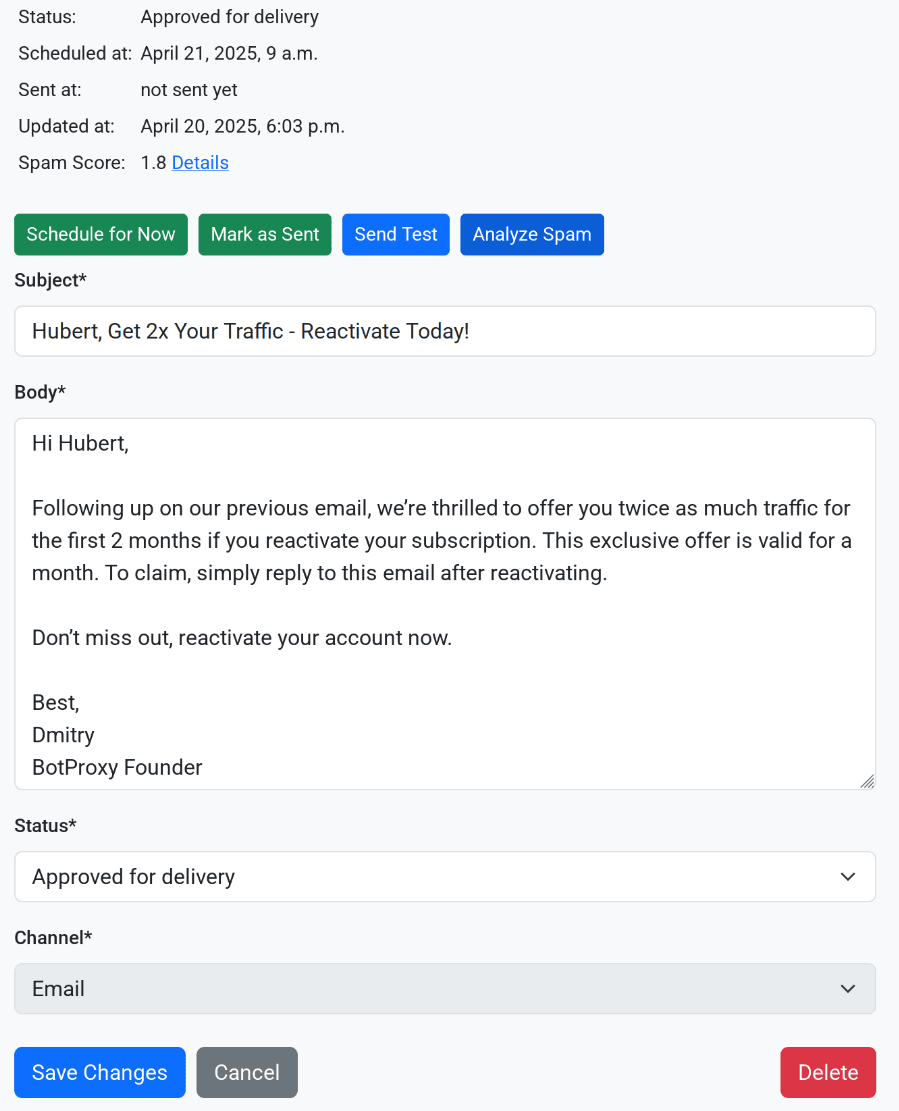Expand the Status dropdown
The height and width of the screenshot is (1111, 899).
point(445,877)
